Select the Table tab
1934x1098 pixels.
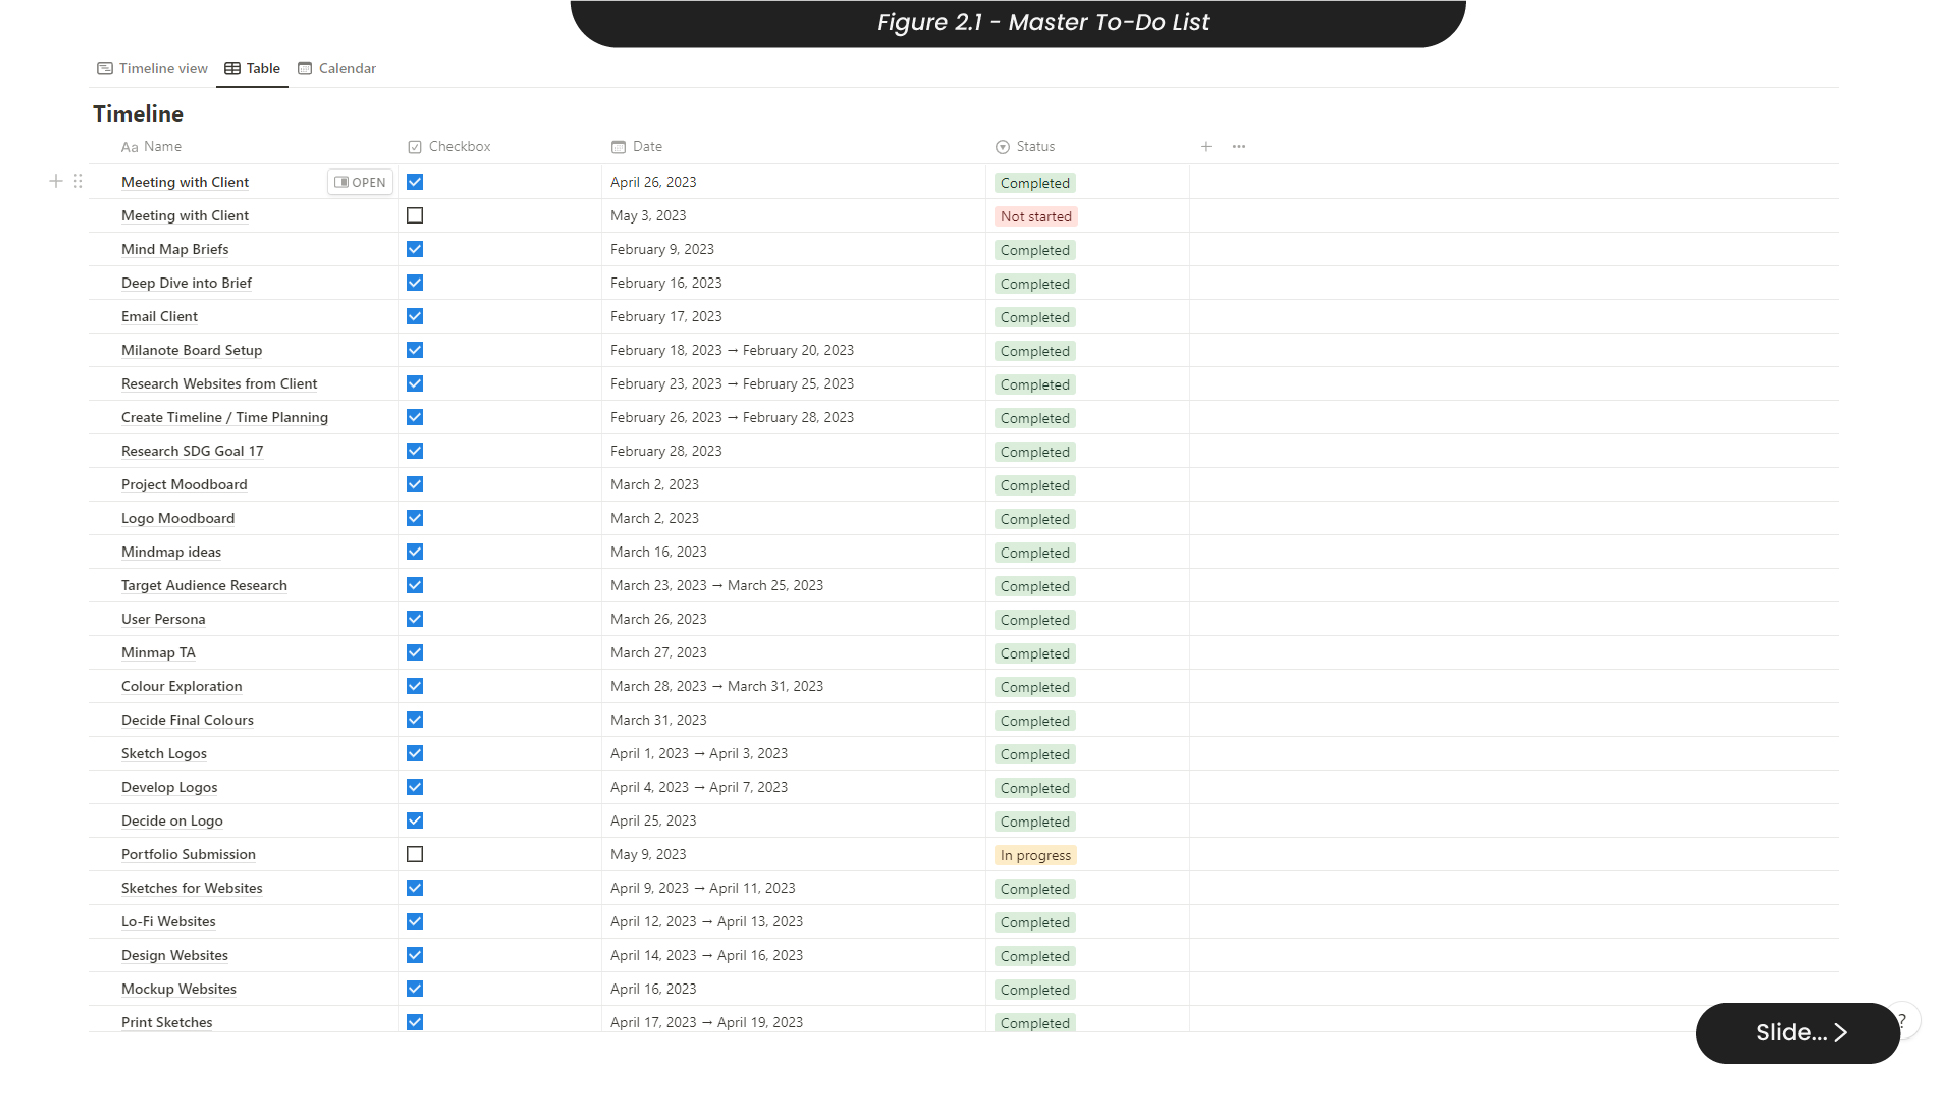coord(252,68)
